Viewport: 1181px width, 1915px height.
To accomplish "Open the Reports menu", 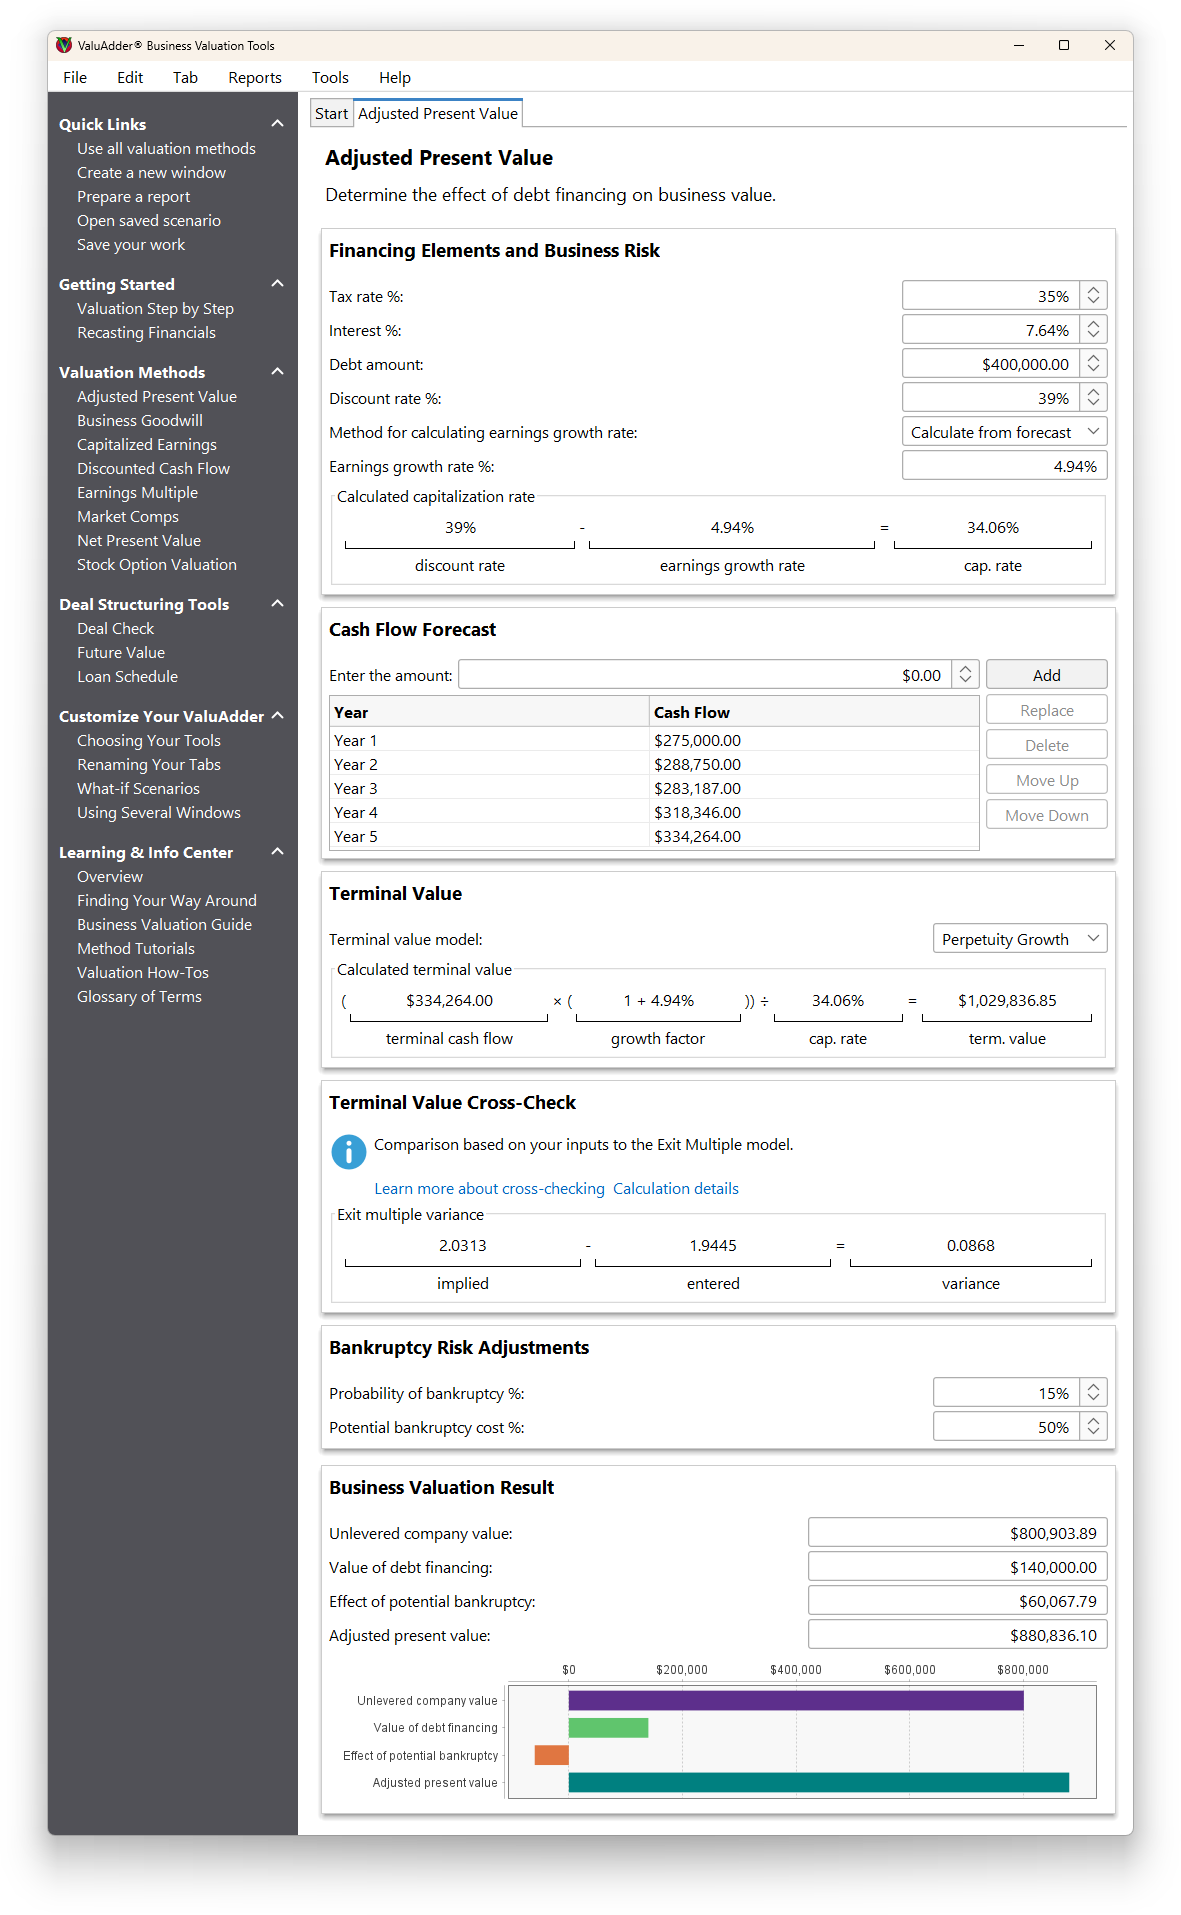I will [x=255, y=77].
